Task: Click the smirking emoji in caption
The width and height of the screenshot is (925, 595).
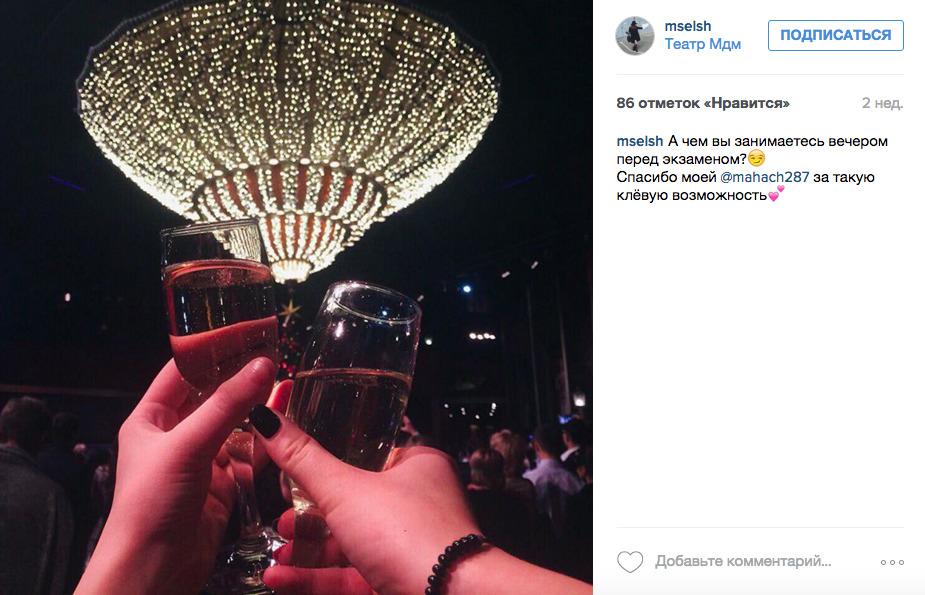Action: (756, 158)
